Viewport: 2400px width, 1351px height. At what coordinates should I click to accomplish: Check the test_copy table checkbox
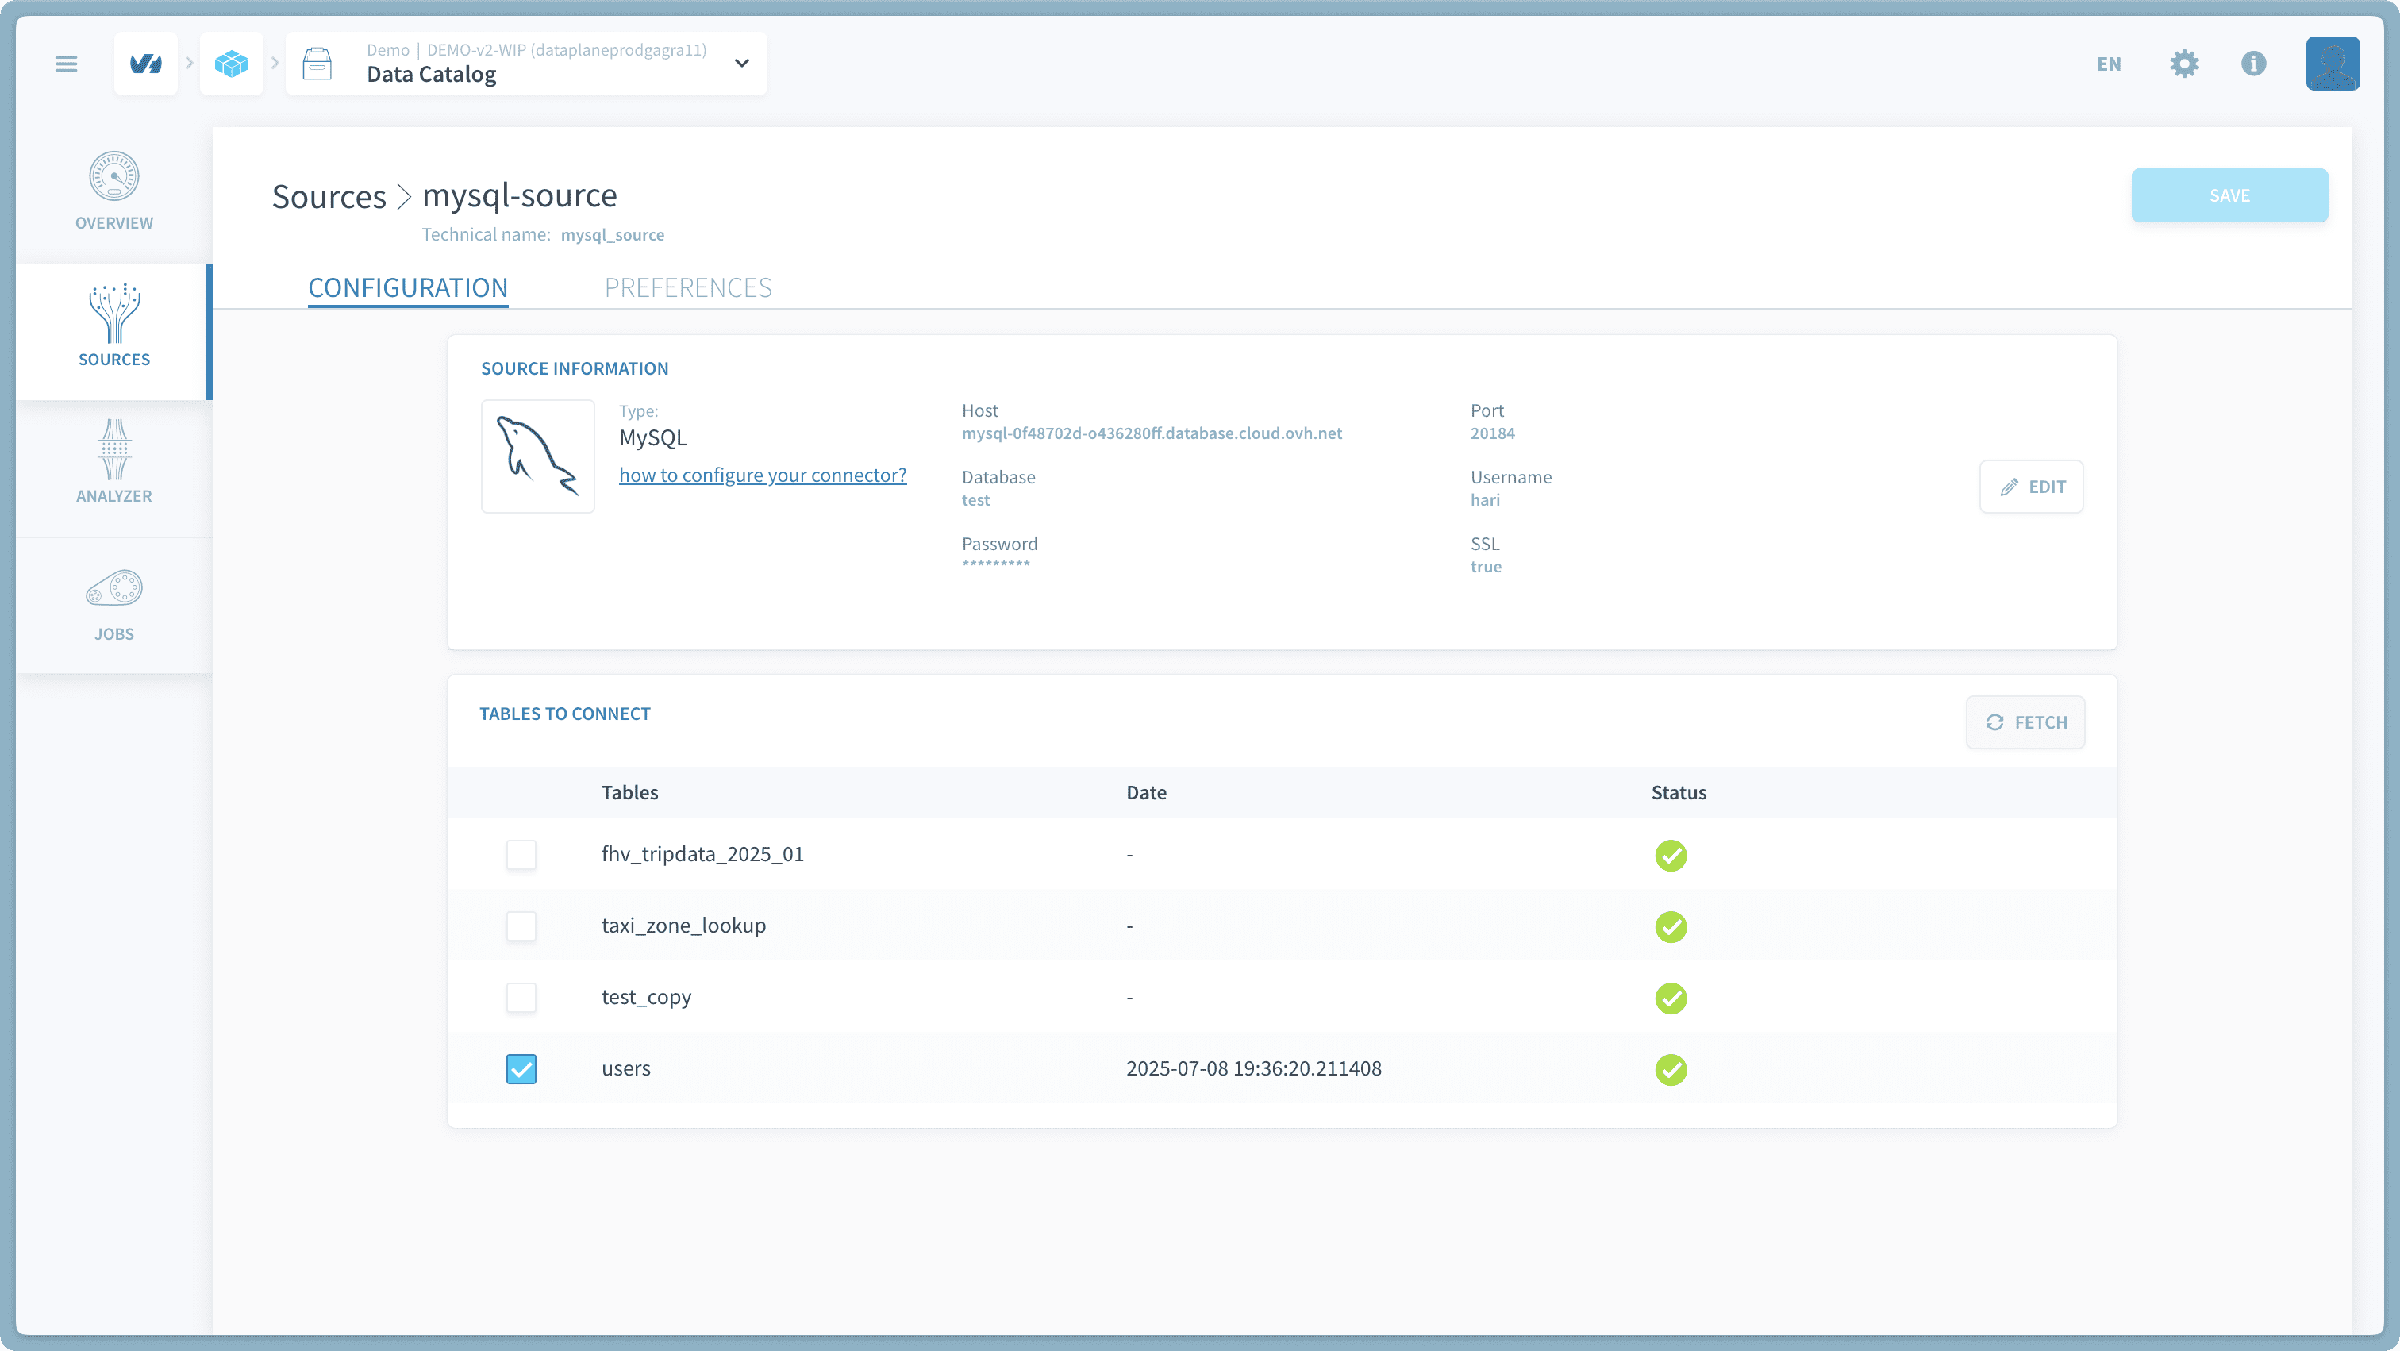click(x=521, y=998)
